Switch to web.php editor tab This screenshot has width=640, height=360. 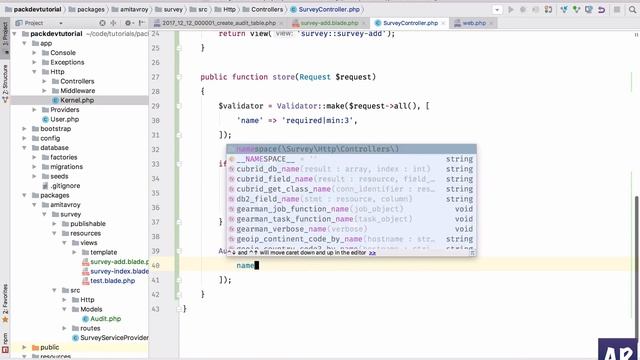[x=473, y=23]
